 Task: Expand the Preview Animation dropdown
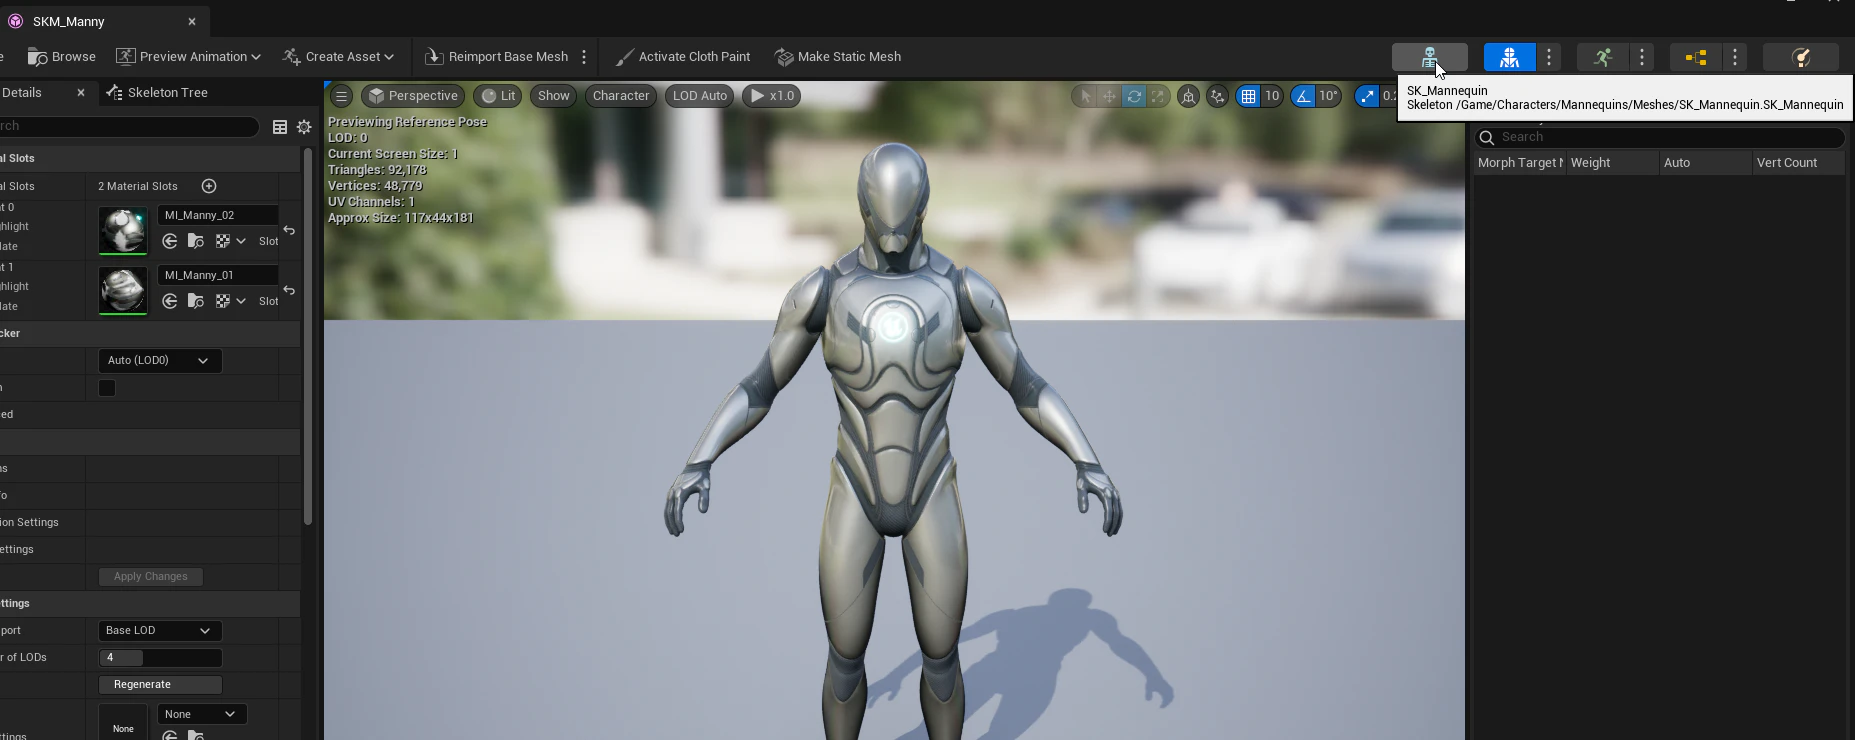coord(189,57)
